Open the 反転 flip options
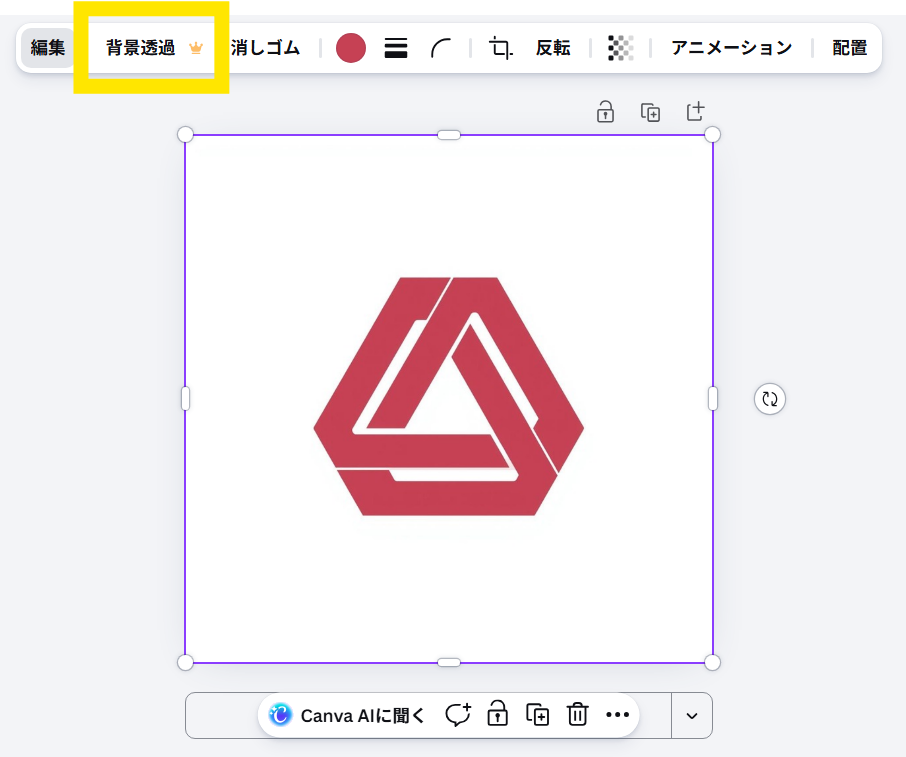 [x=553, y=47]
